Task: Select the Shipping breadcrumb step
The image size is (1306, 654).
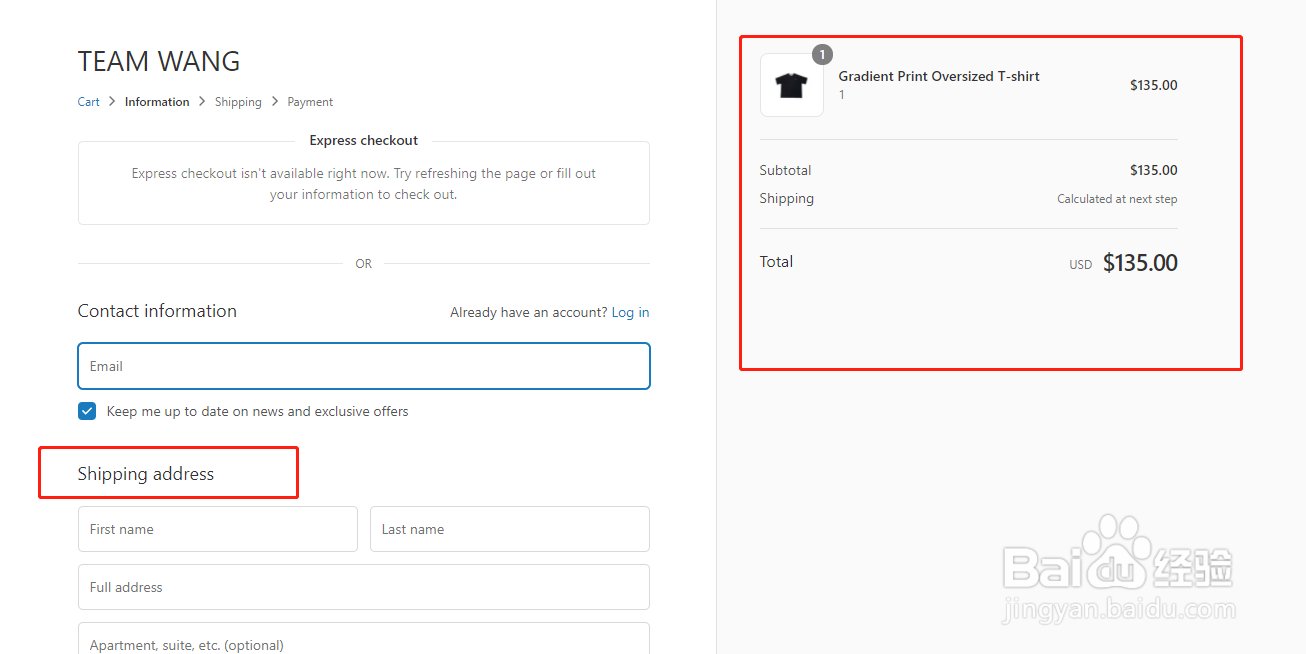Action: (238, 102)
